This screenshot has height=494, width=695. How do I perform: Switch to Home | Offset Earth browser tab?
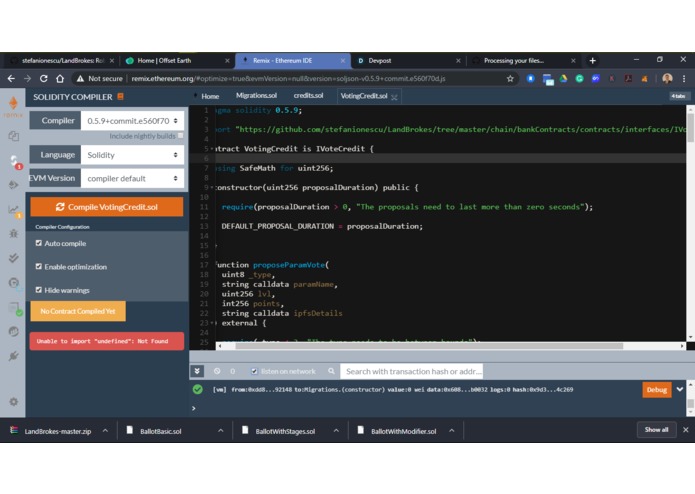(176, 61)
